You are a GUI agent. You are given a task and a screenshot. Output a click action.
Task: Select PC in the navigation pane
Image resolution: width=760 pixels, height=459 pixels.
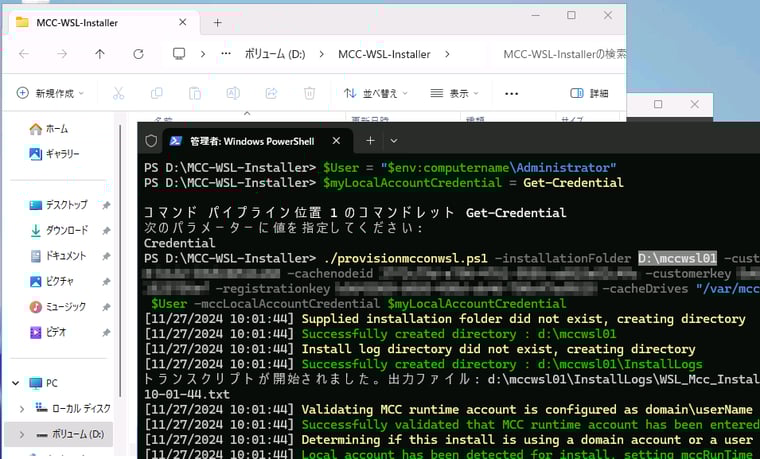[x=44, y=383]
